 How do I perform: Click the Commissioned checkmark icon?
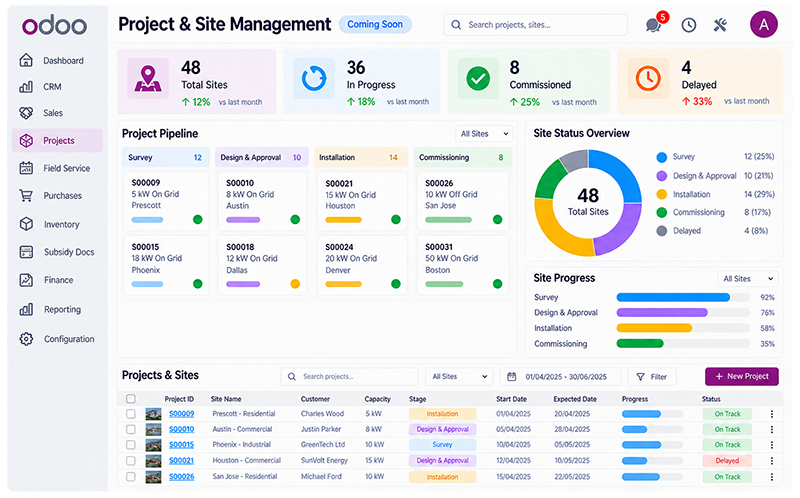[x=478, y=79]
